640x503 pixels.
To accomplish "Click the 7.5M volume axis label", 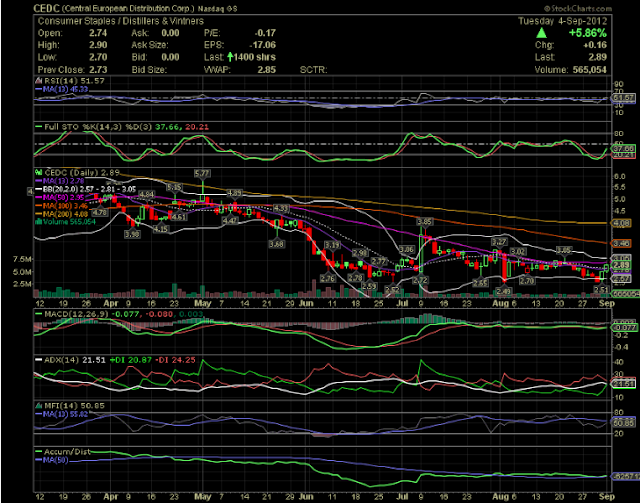I will [x=22, y=259].
